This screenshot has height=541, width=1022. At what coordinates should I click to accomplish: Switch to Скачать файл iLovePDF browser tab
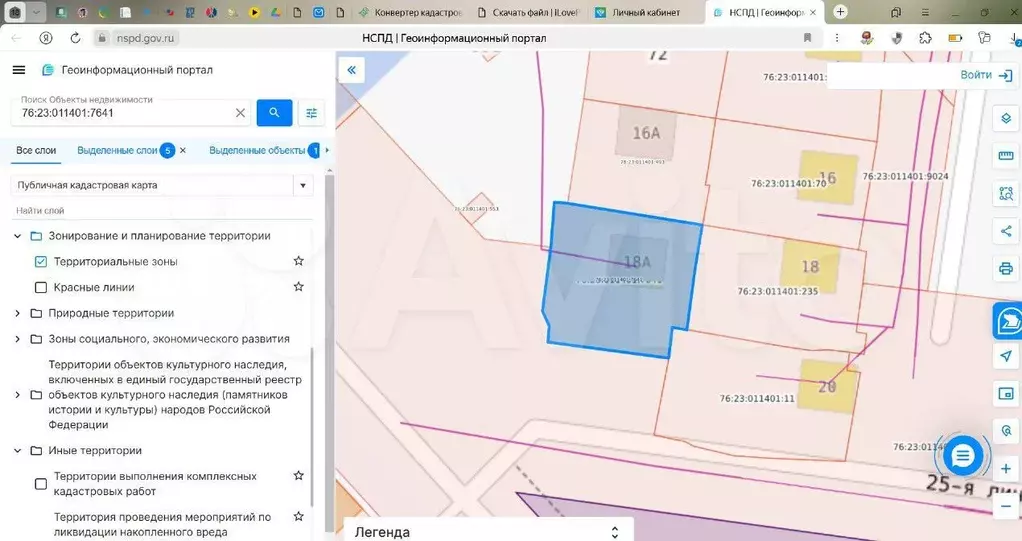pyautogui.click(x=529, y=12)
